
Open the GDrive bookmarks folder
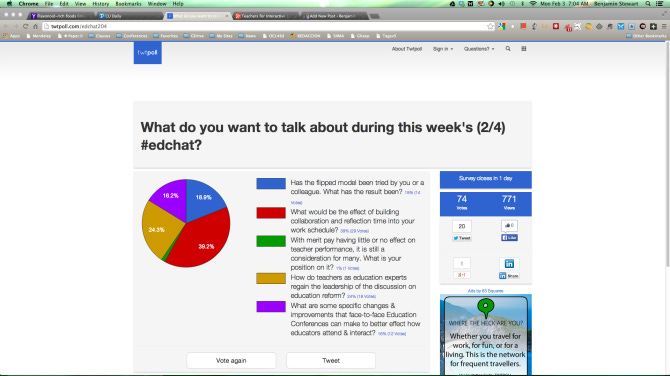[x=194, y=36]
